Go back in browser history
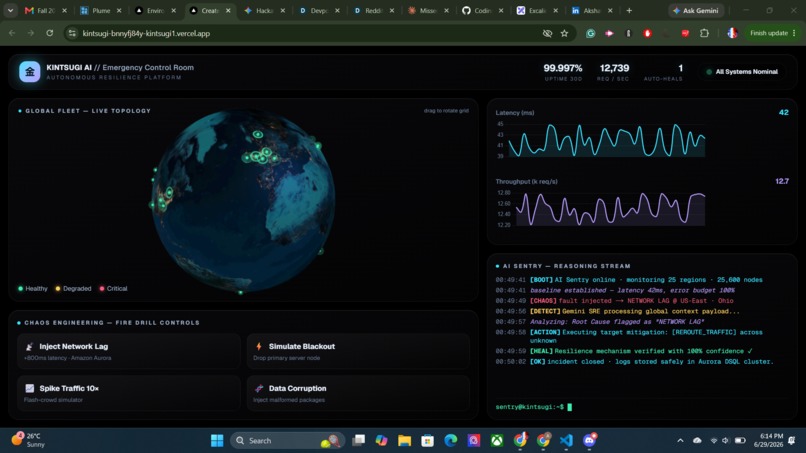 [x=12, y=33]
